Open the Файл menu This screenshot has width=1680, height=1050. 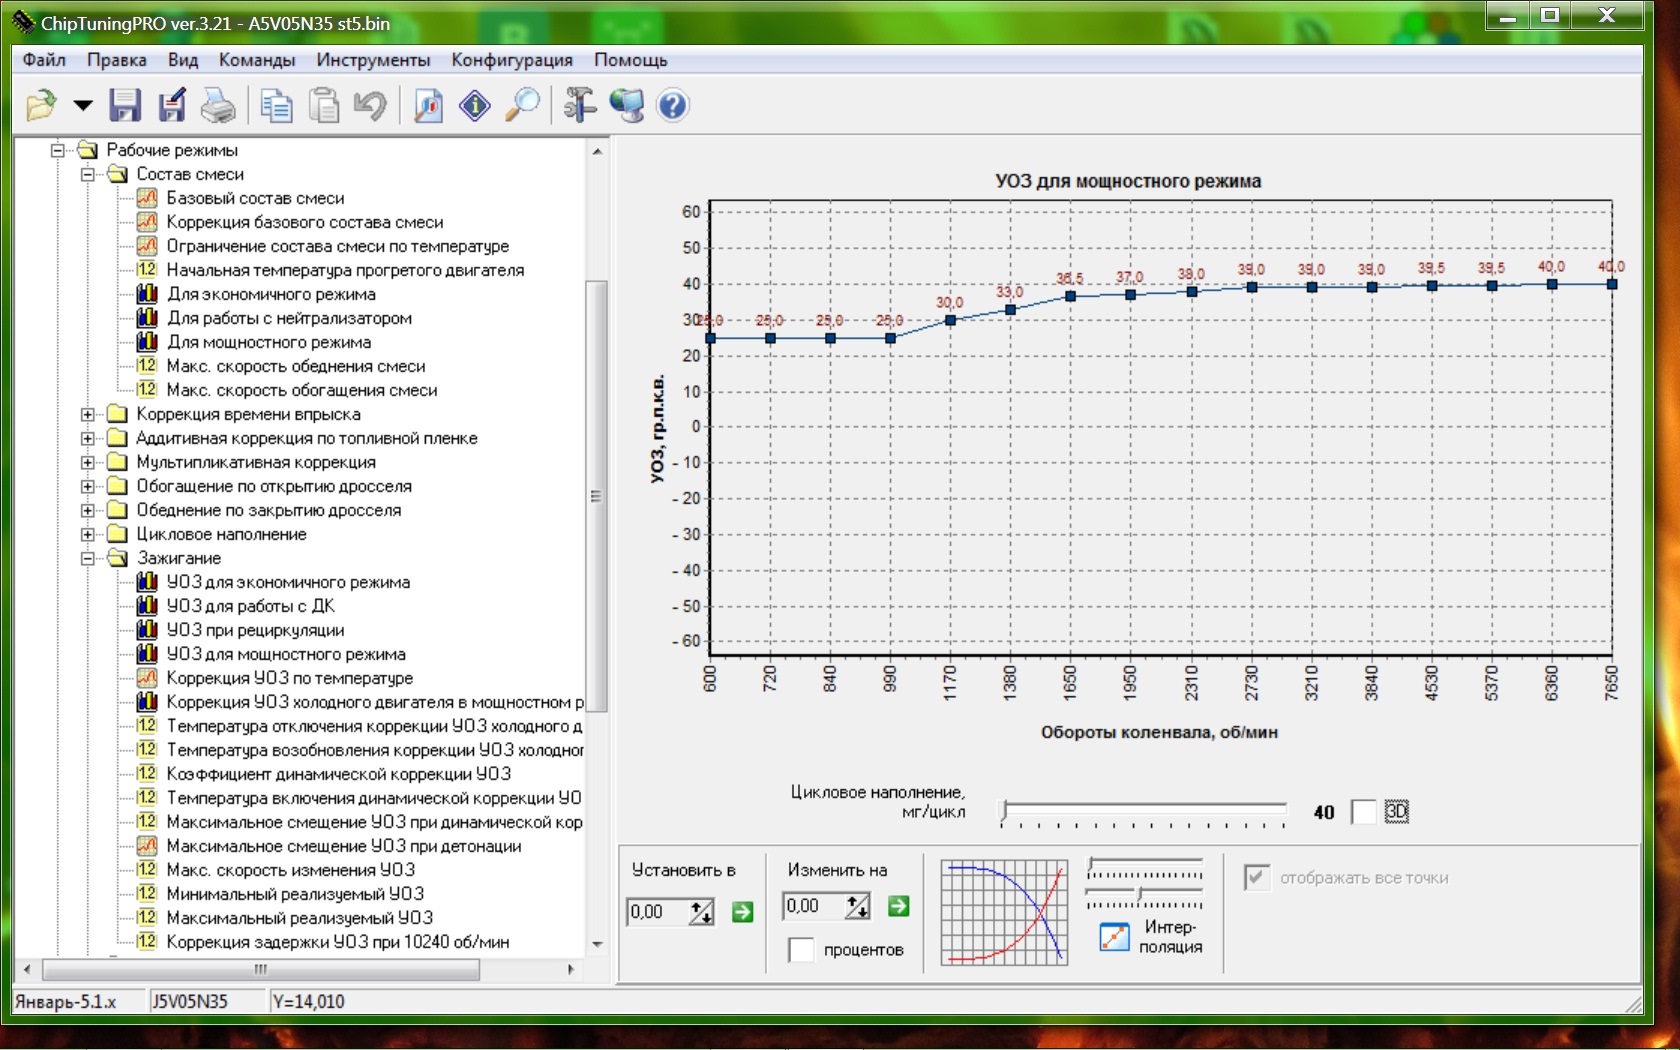coord(44,60)
